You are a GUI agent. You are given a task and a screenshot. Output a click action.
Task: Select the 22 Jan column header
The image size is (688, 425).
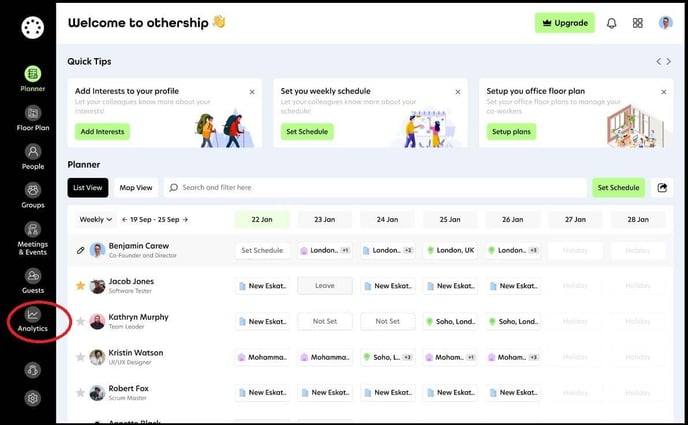click(x=262, y=219)
